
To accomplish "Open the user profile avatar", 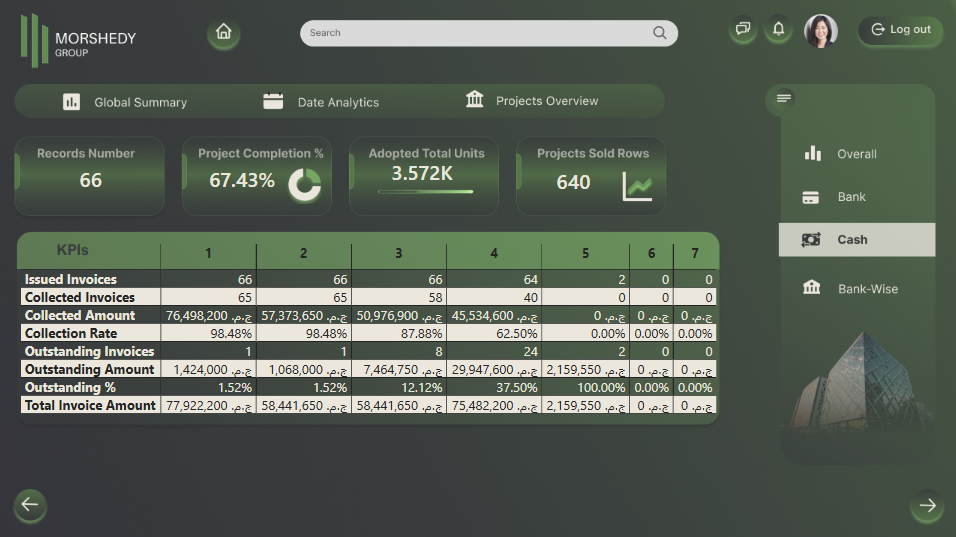I will pos(821,30).
